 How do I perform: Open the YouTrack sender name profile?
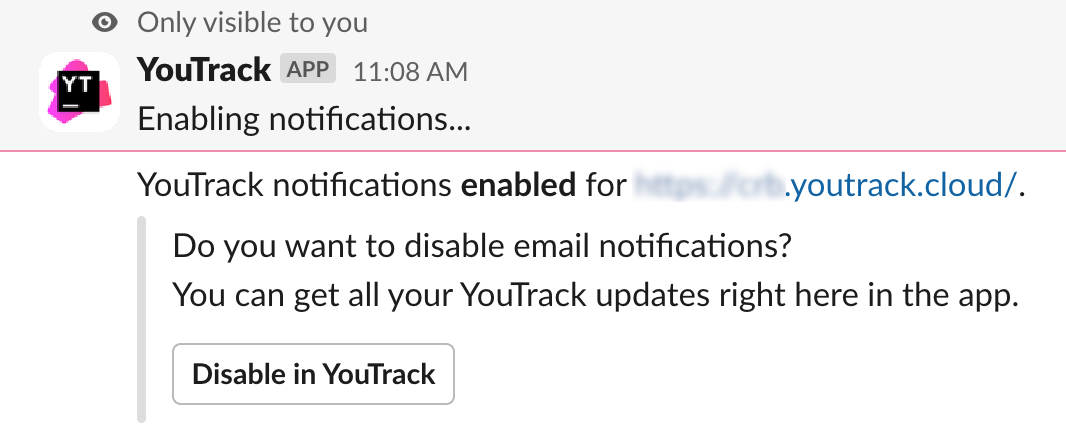tap(204, 70)
